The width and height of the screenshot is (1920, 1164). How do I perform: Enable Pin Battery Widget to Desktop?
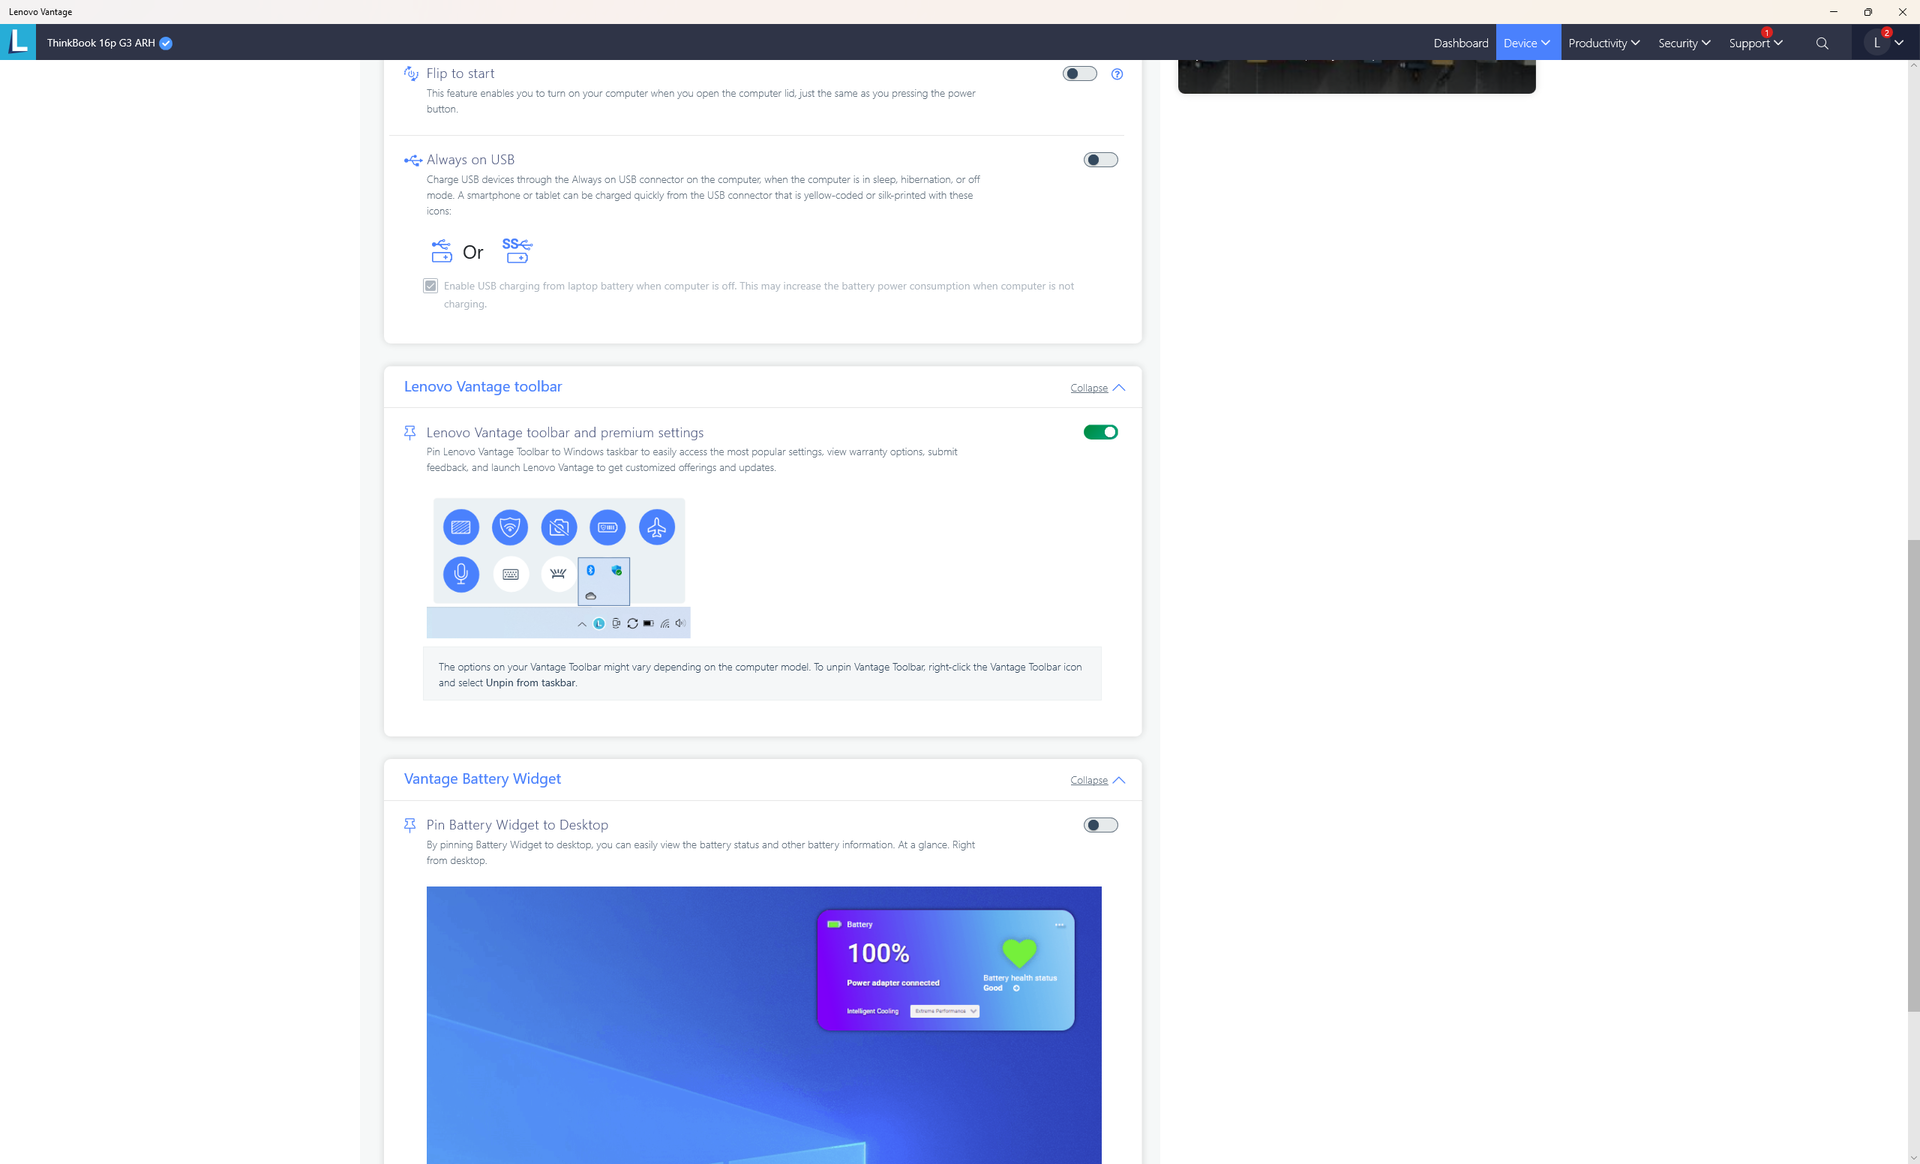(x=1100, y=825)
